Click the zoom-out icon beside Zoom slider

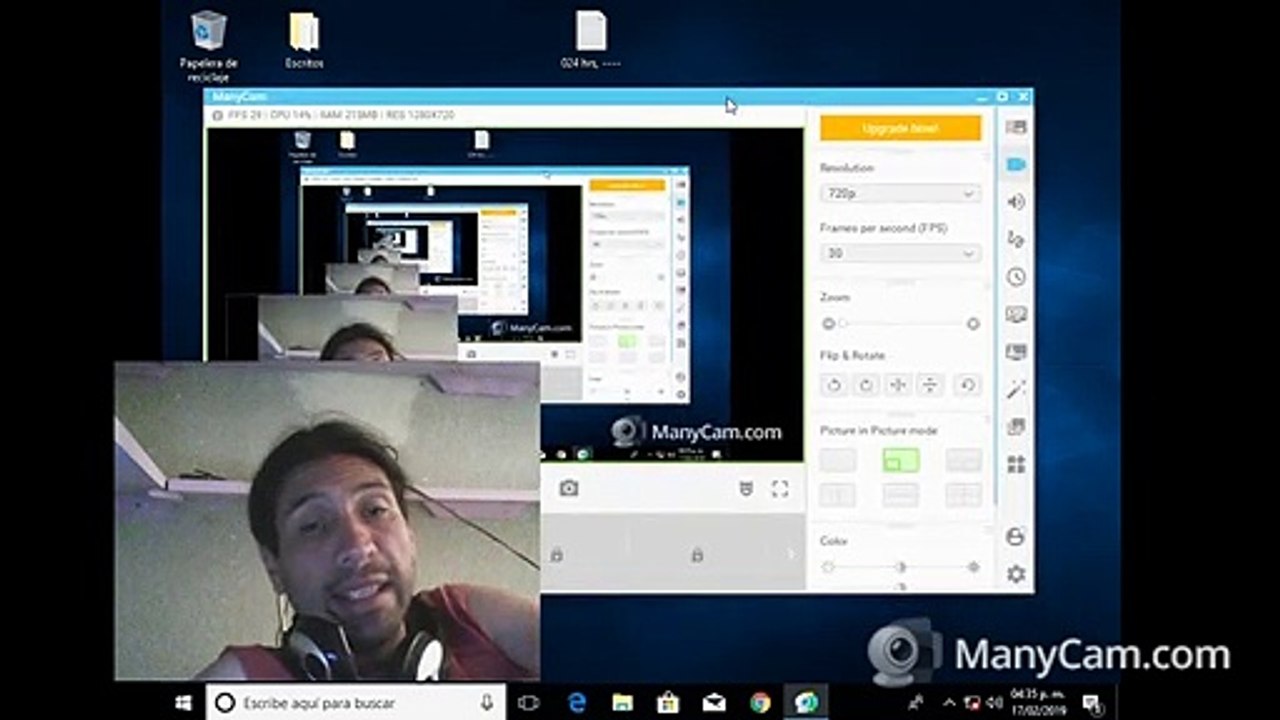pyautogui.click(x=828, y=324)
